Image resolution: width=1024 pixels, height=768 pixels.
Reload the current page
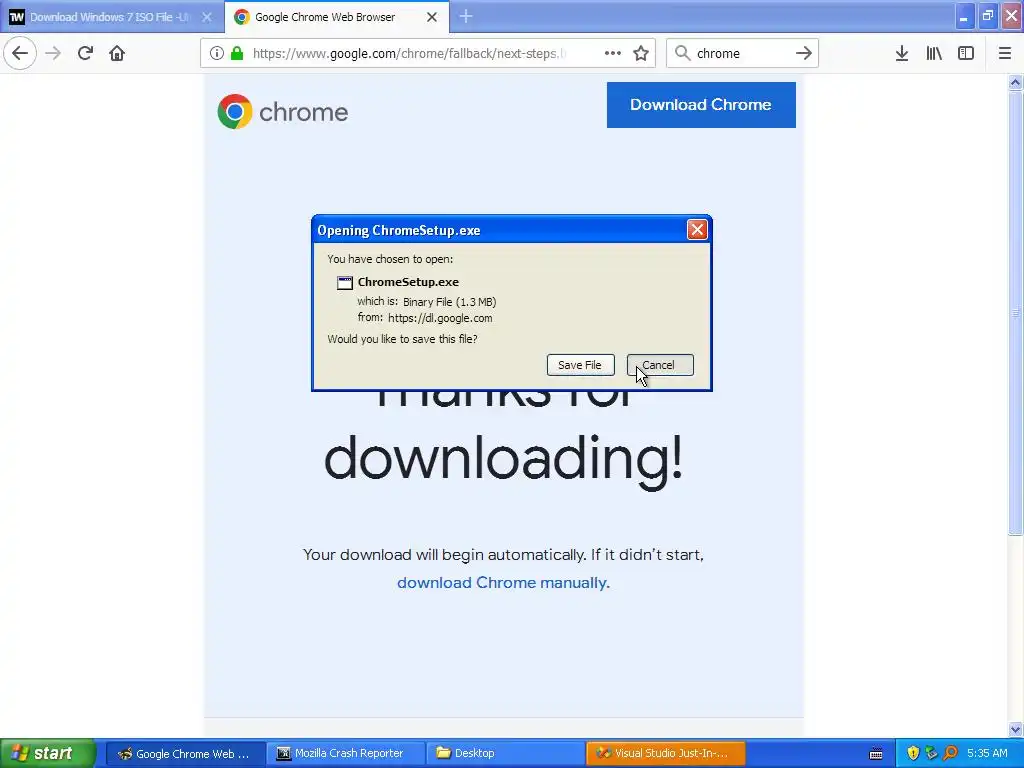pos(85,53)
